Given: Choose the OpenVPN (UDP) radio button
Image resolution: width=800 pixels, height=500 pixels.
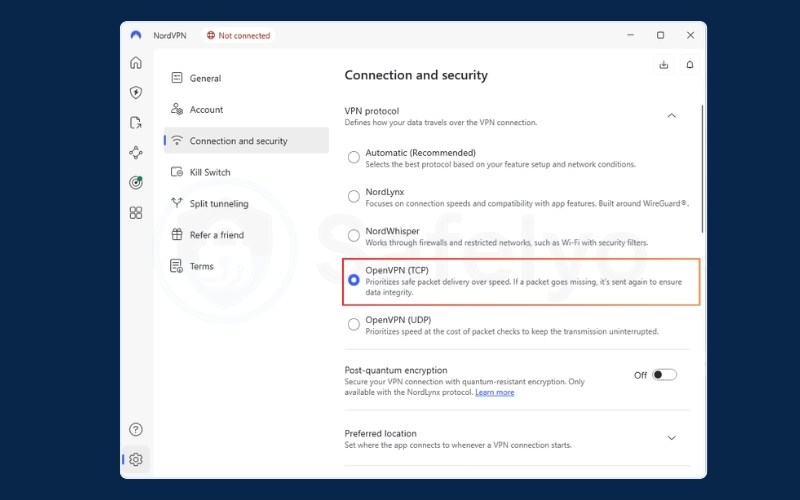Looking at the screenshot, I should [x=353, y=324].
